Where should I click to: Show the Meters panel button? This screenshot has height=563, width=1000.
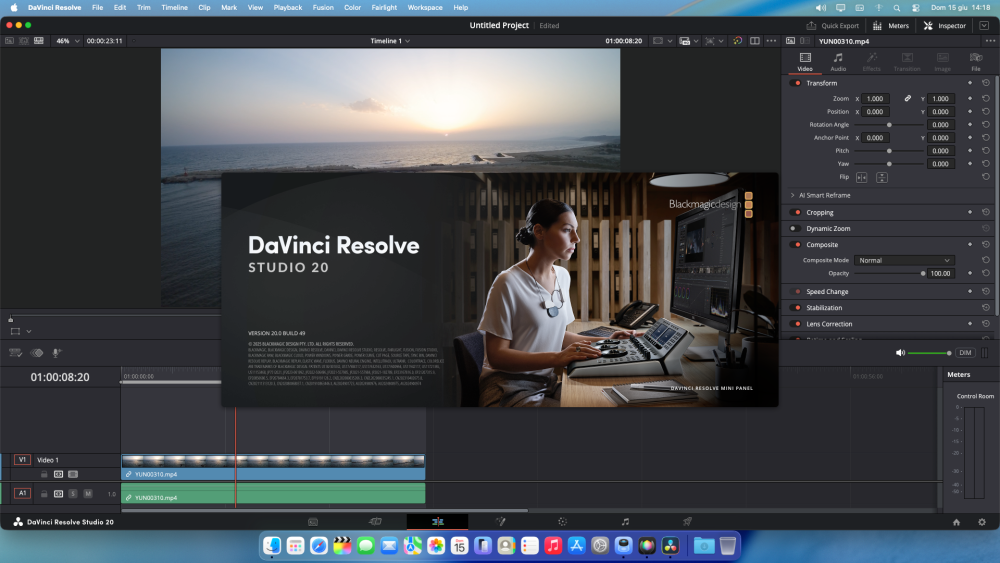tap(891, 26)
